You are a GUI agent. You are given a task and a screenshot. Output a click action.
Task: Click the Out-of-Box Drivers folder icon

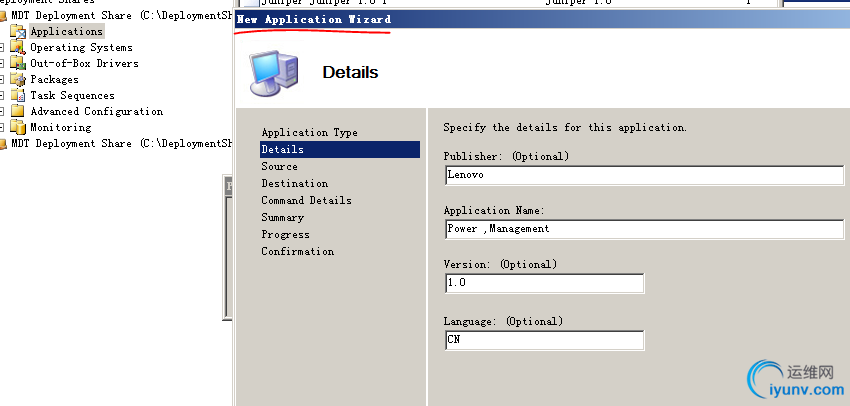coord(18,63)
